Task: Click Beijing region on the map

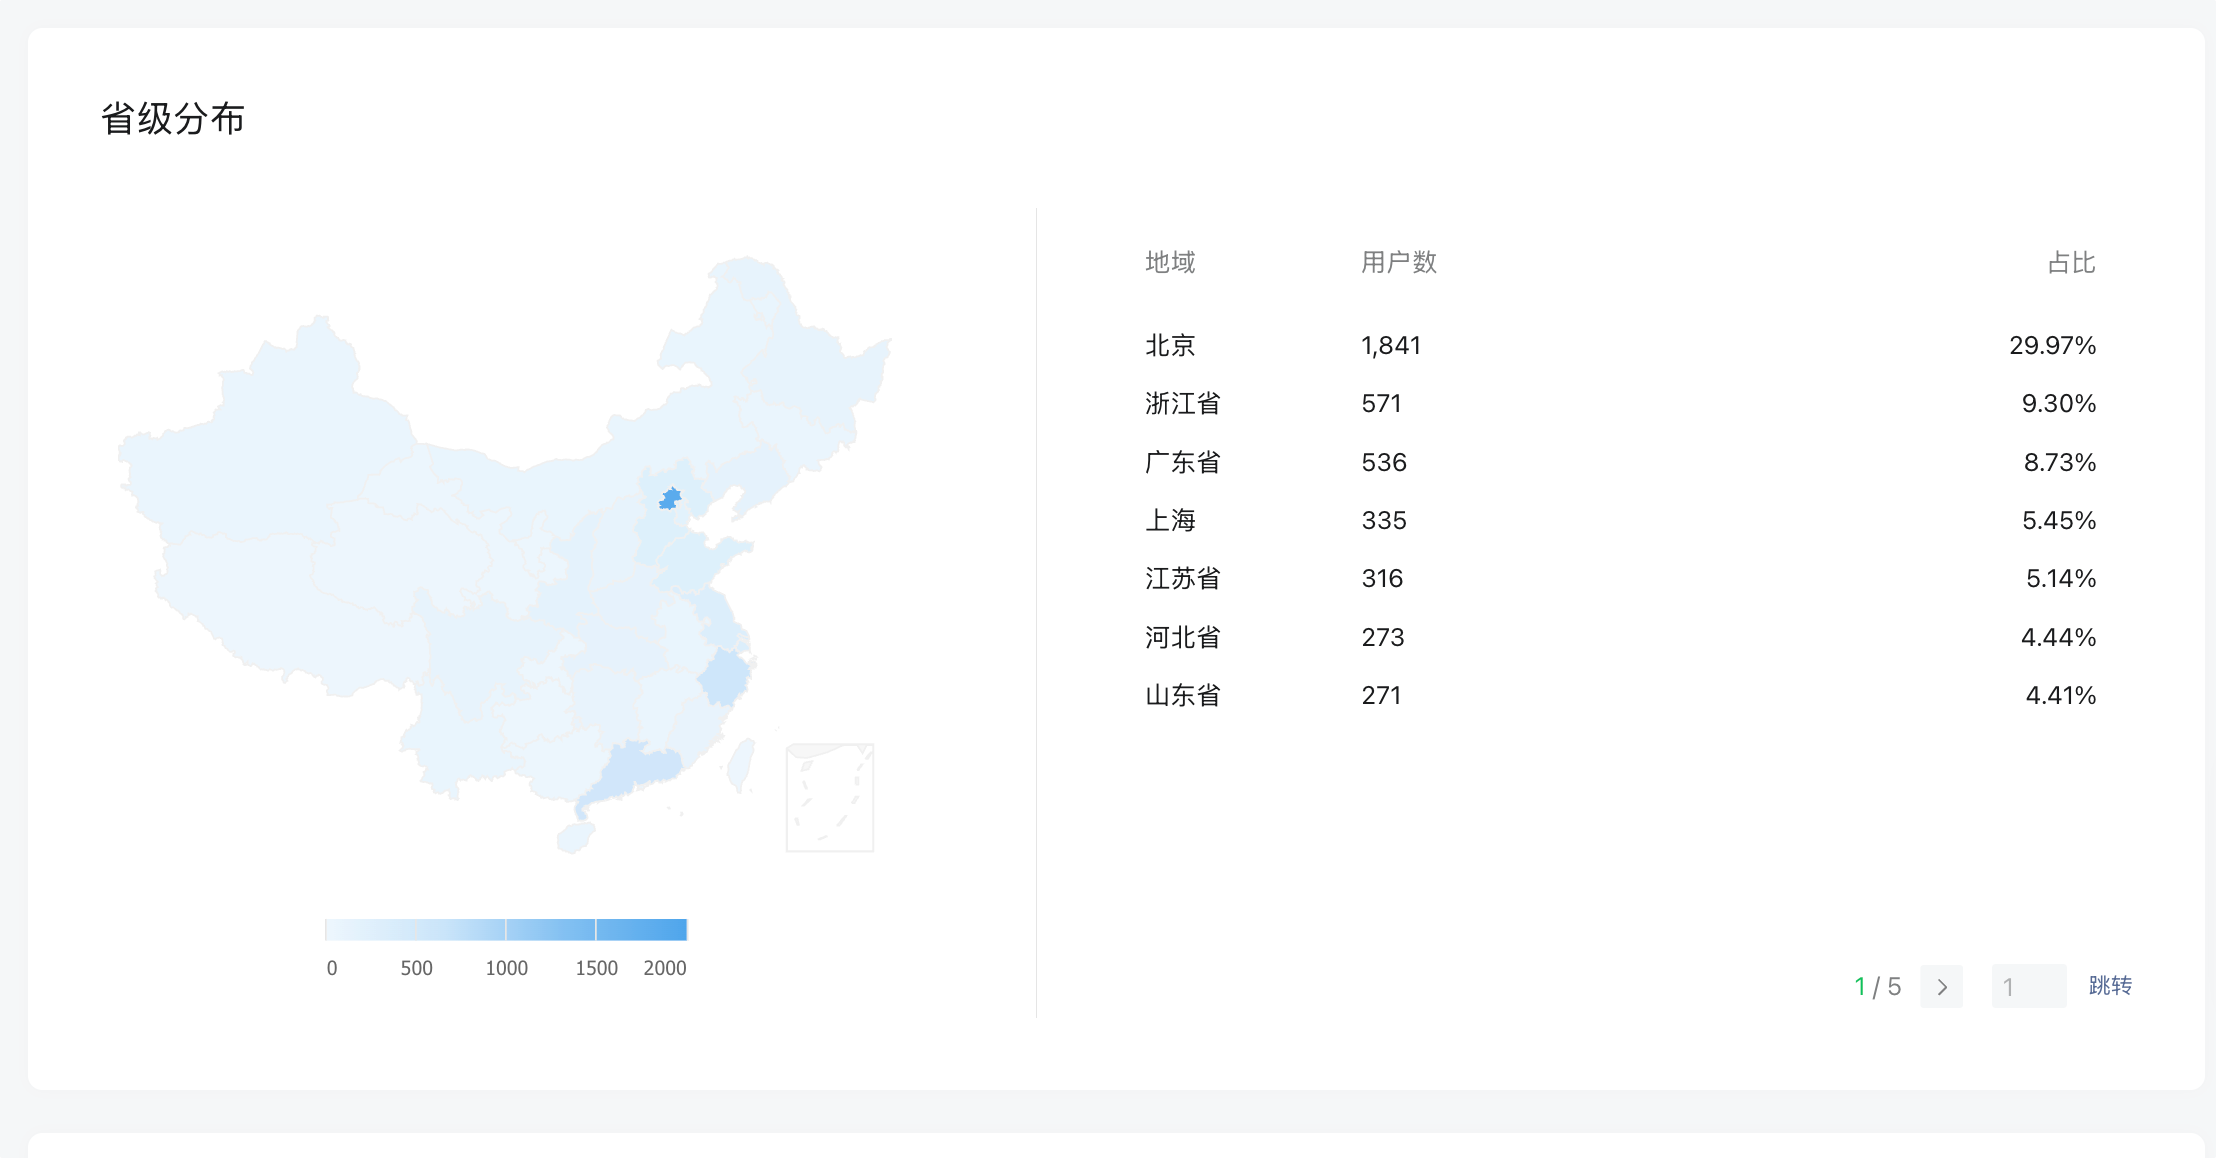Action: (670, 498)
